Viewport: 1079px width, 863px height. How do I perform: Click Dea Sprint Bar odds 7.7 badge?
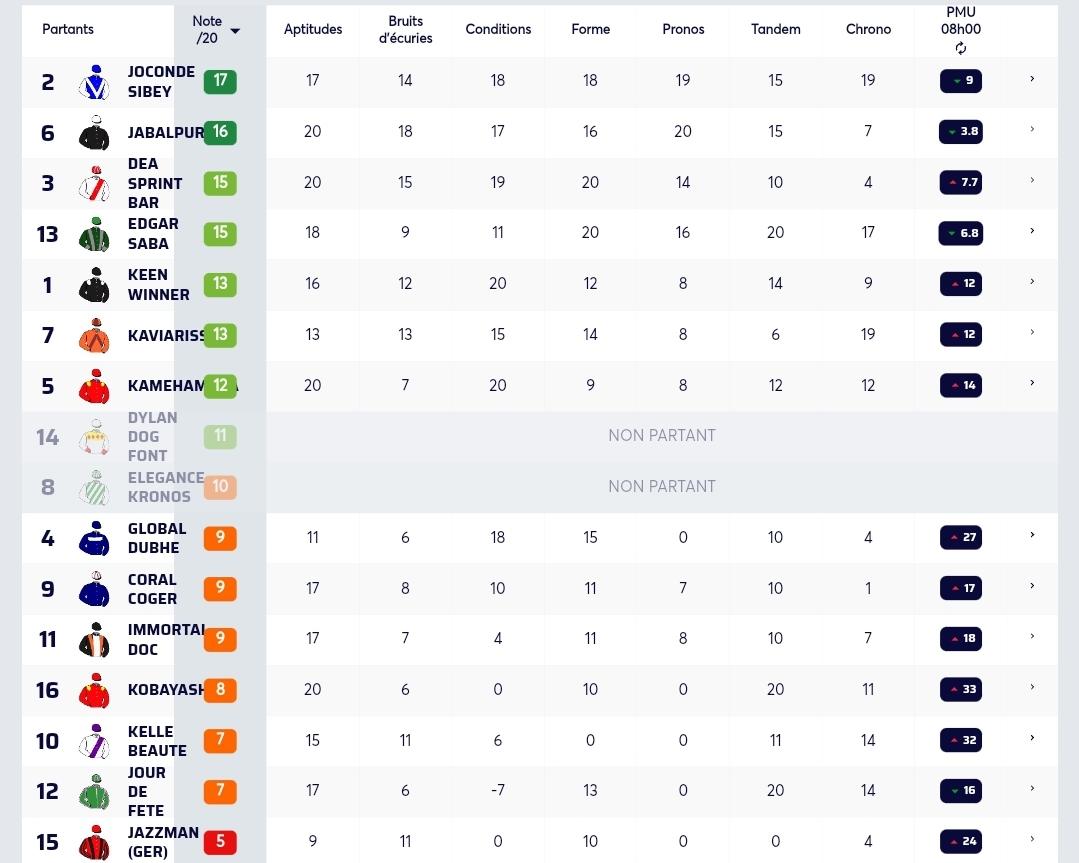961,182
